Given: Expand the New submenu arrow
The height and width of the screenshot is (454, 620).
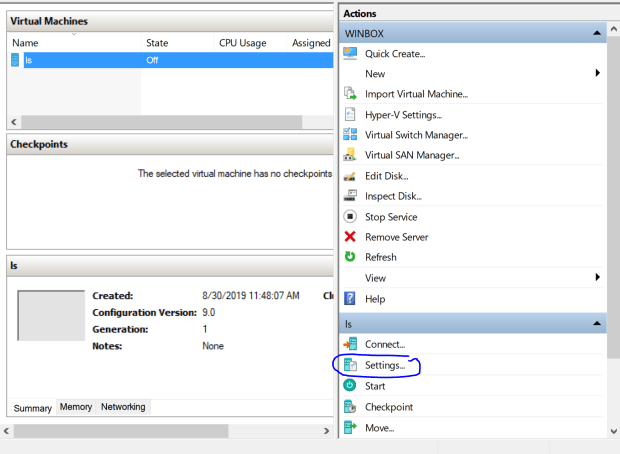Looking at the screenshot, I should click(597, 73).
